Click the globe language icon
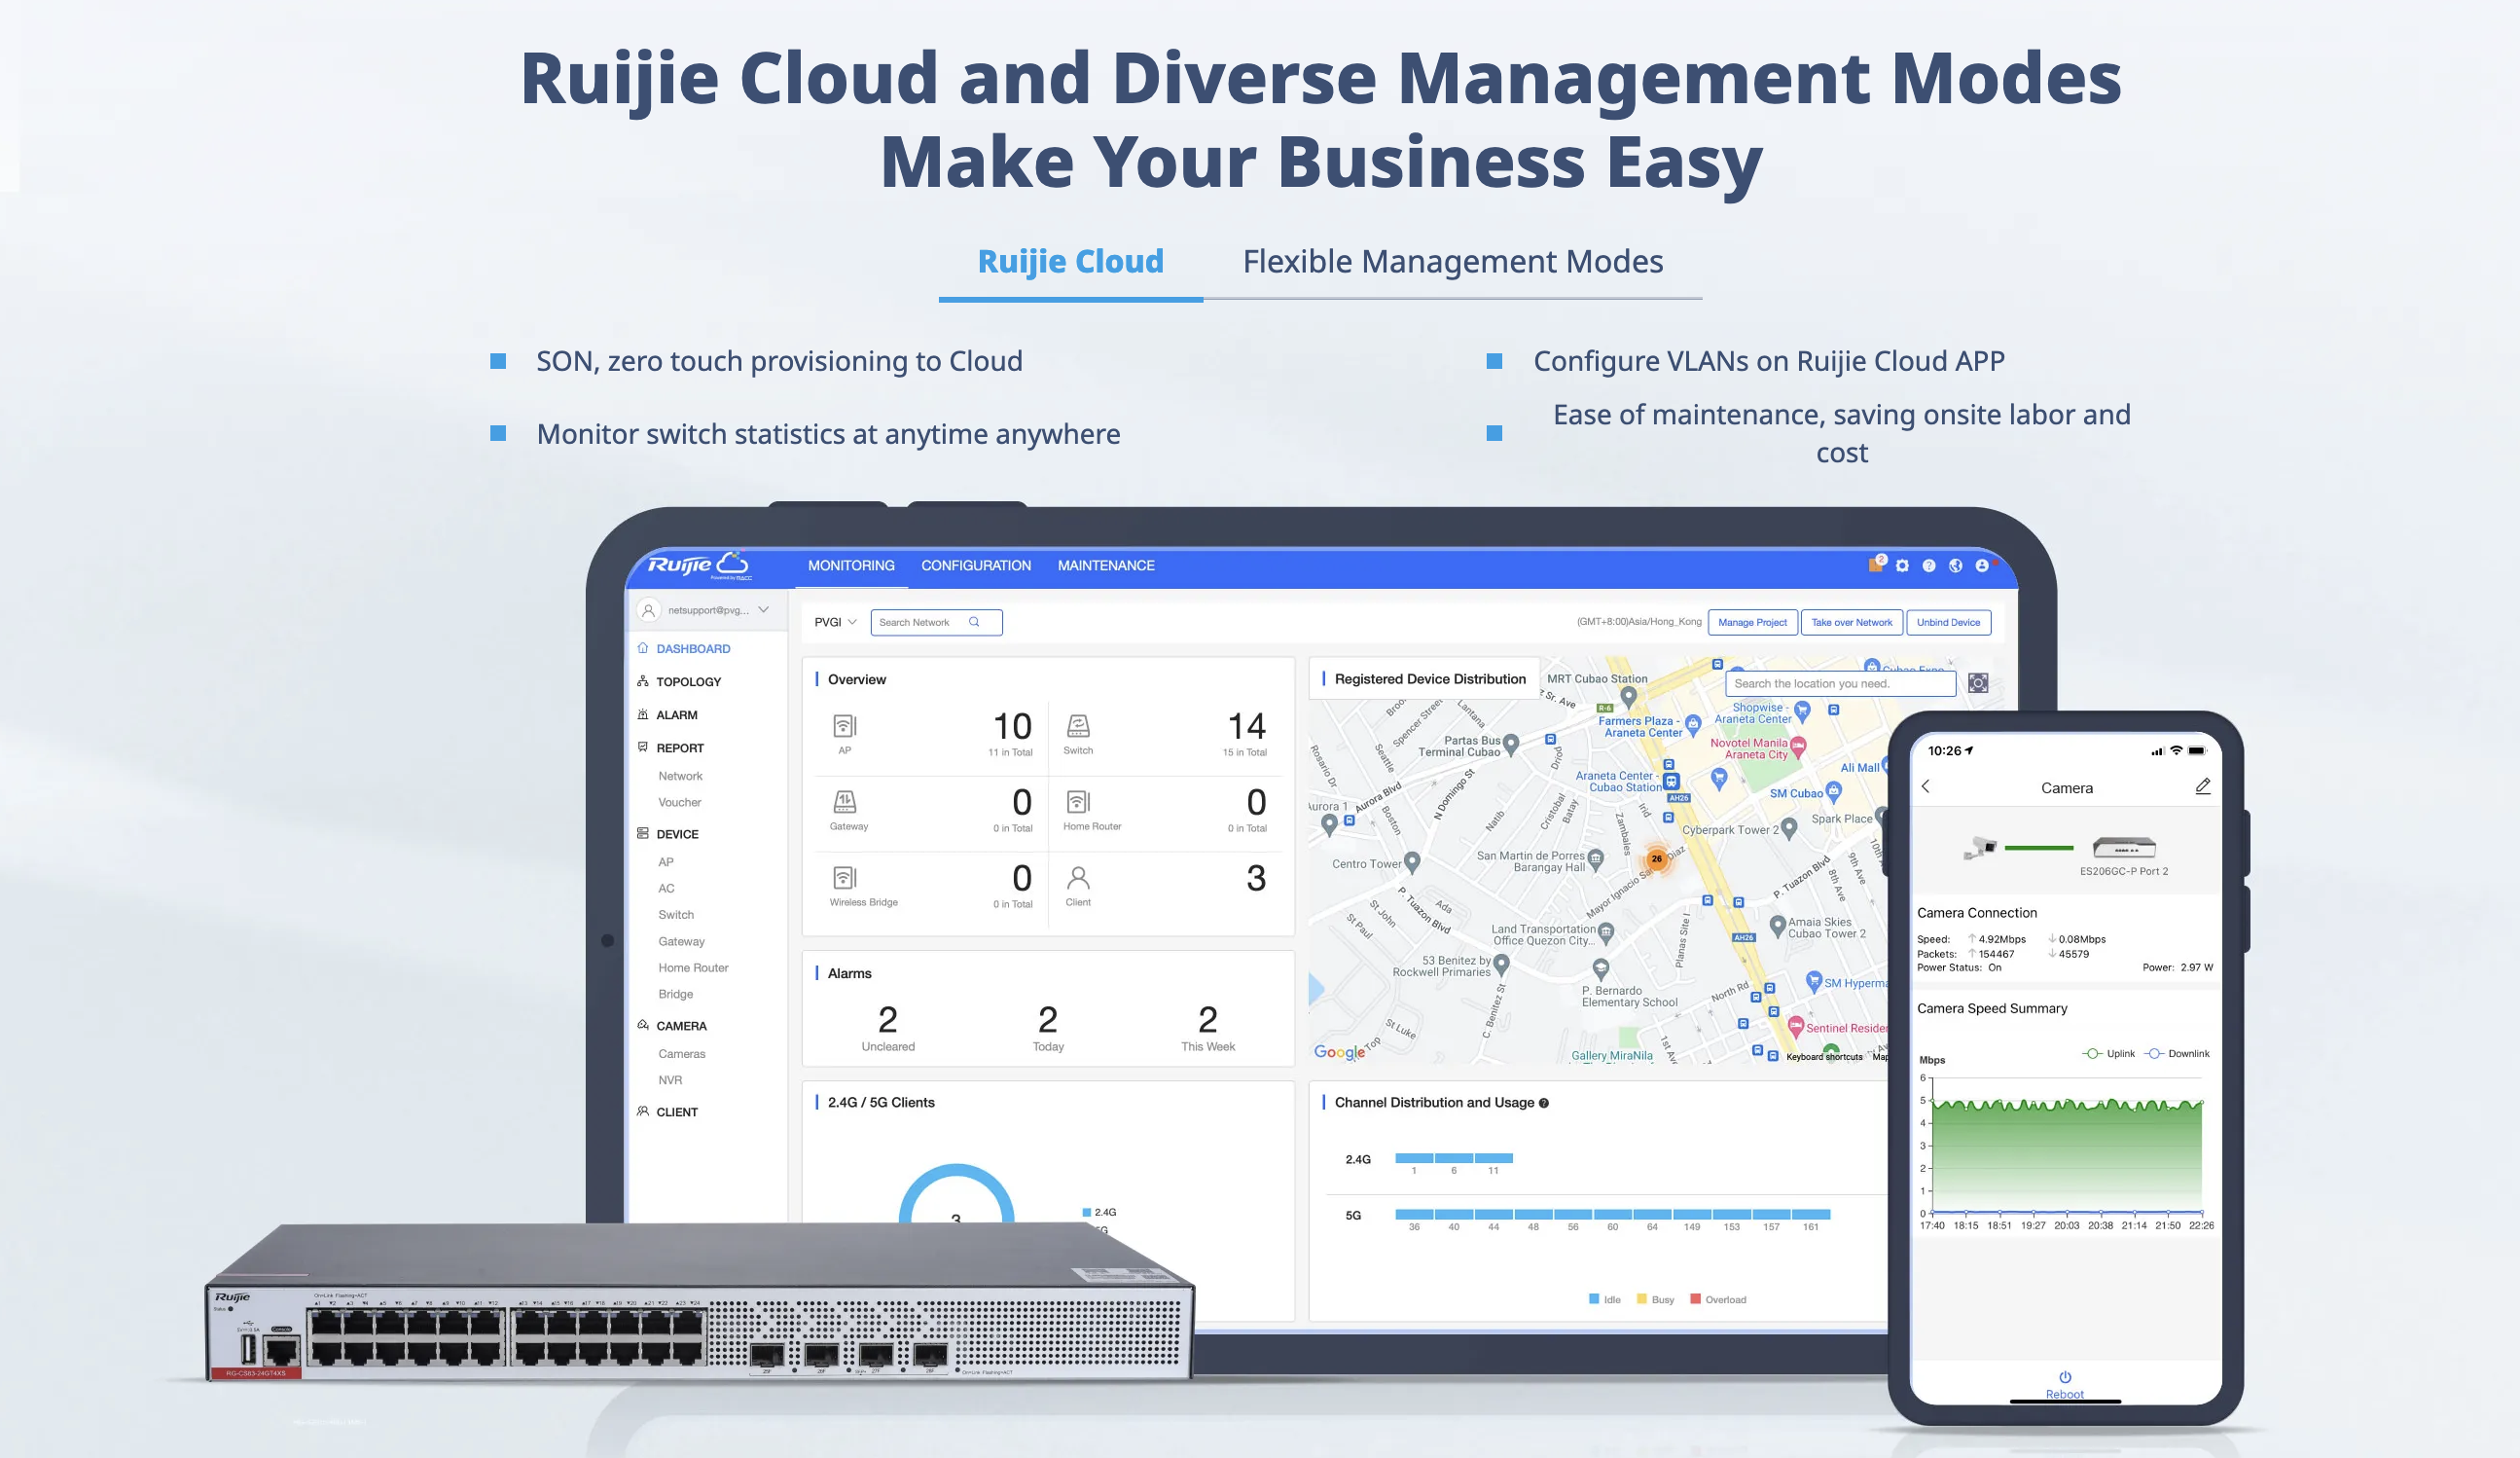The height and width of the screenshot is (1458, 2520). (x=1955, y=566)
